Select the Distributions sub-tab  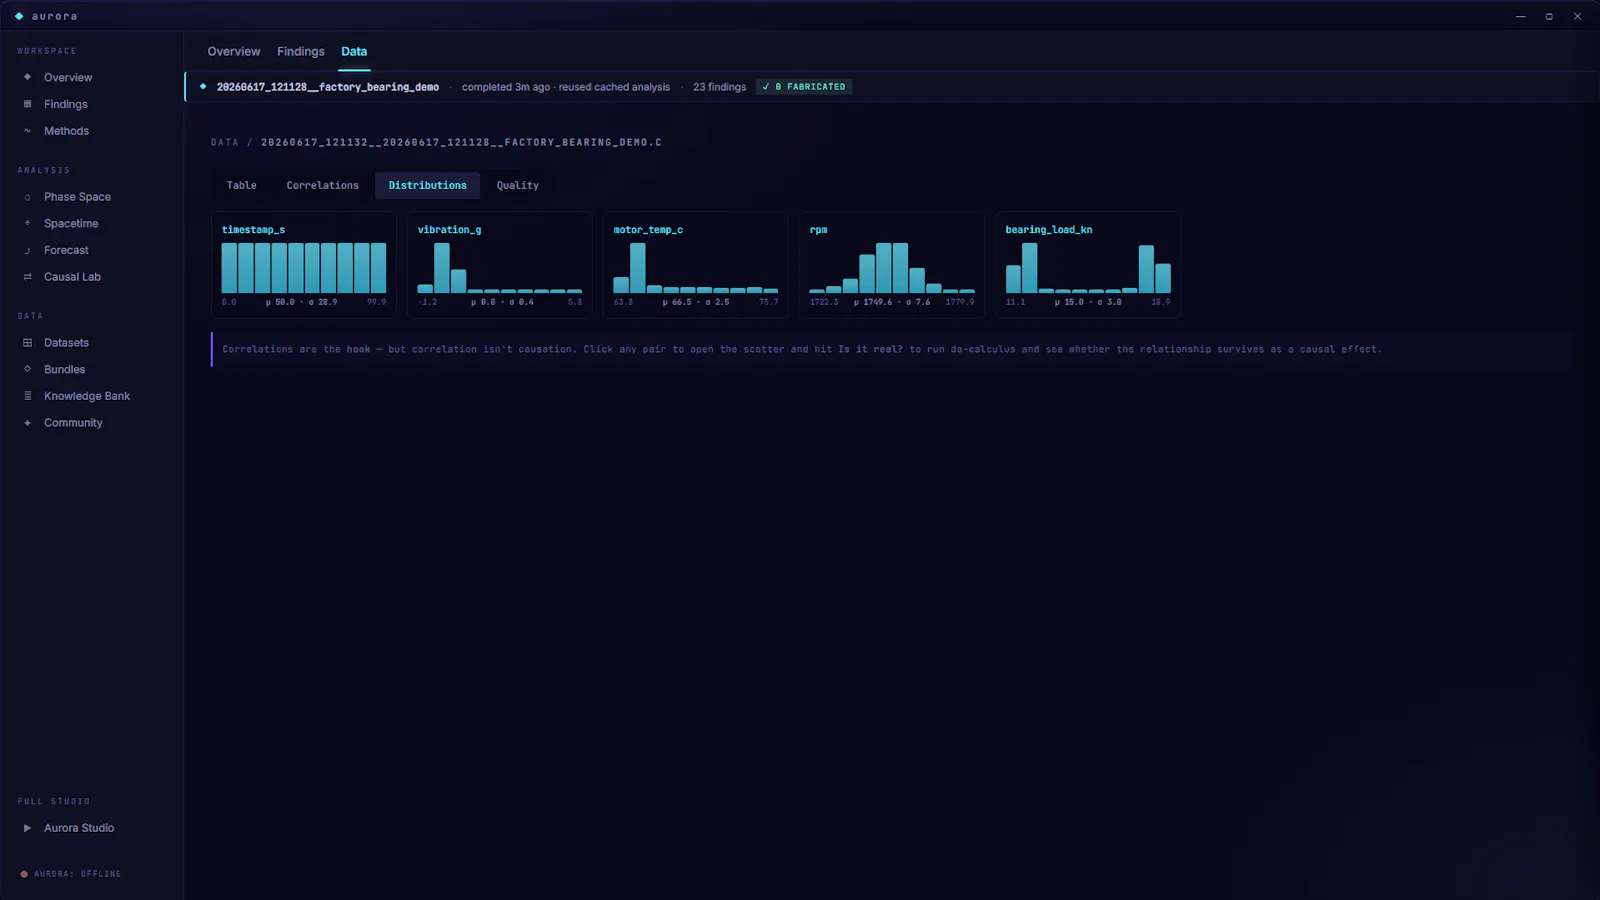427,185
